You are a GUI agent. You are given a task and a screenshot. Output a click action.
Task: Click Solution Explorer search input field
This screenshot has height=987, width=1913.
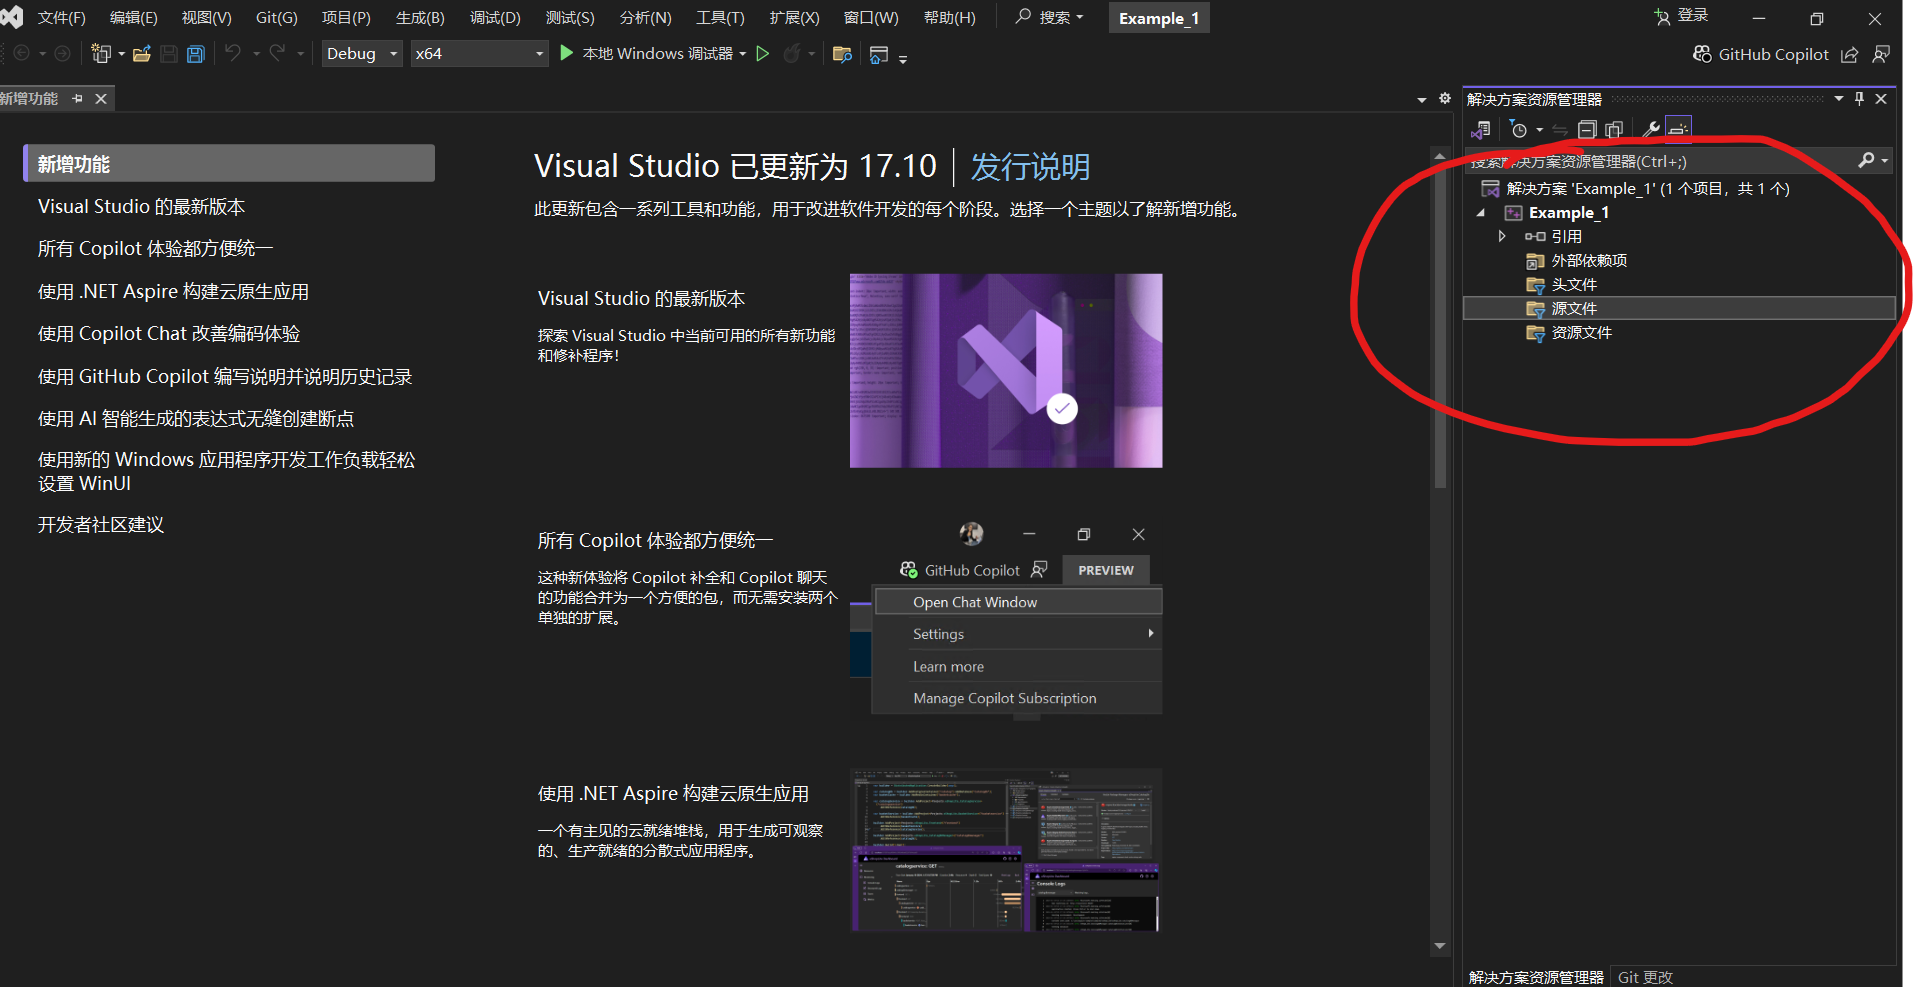click(x=1660, y=161)
